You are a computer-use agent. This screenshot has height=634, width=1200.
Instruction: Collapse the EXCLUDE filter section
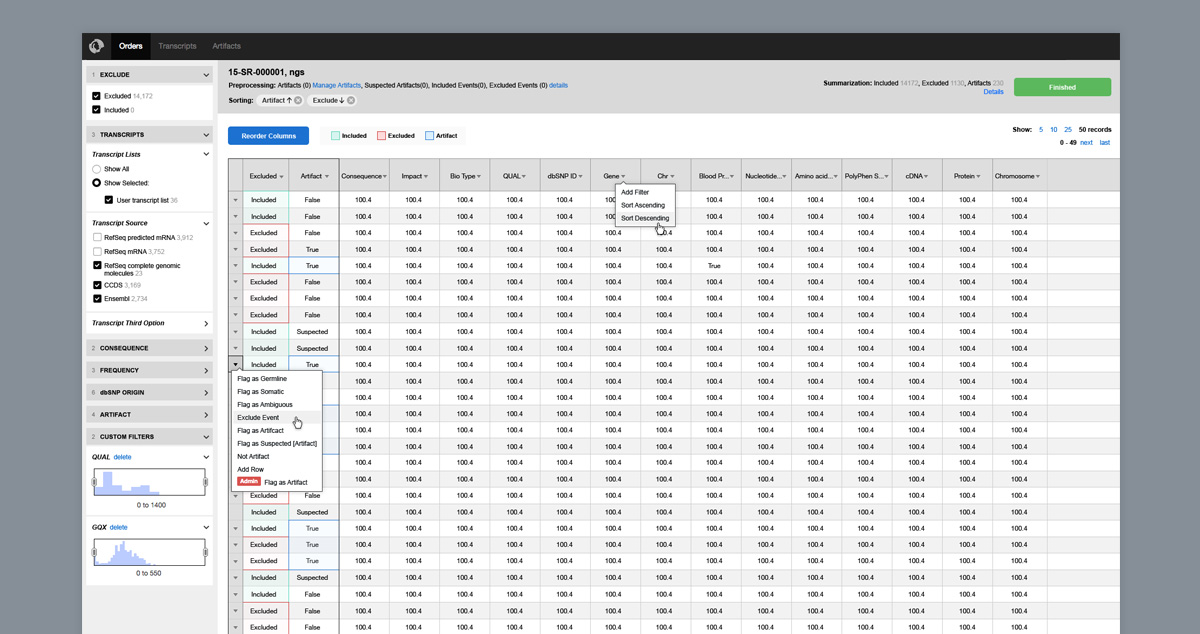[206, 75]
